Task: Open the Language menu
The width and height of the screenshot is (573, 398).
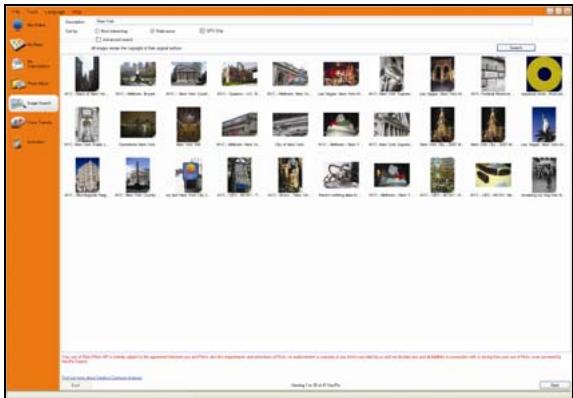Action: (55, 12)
